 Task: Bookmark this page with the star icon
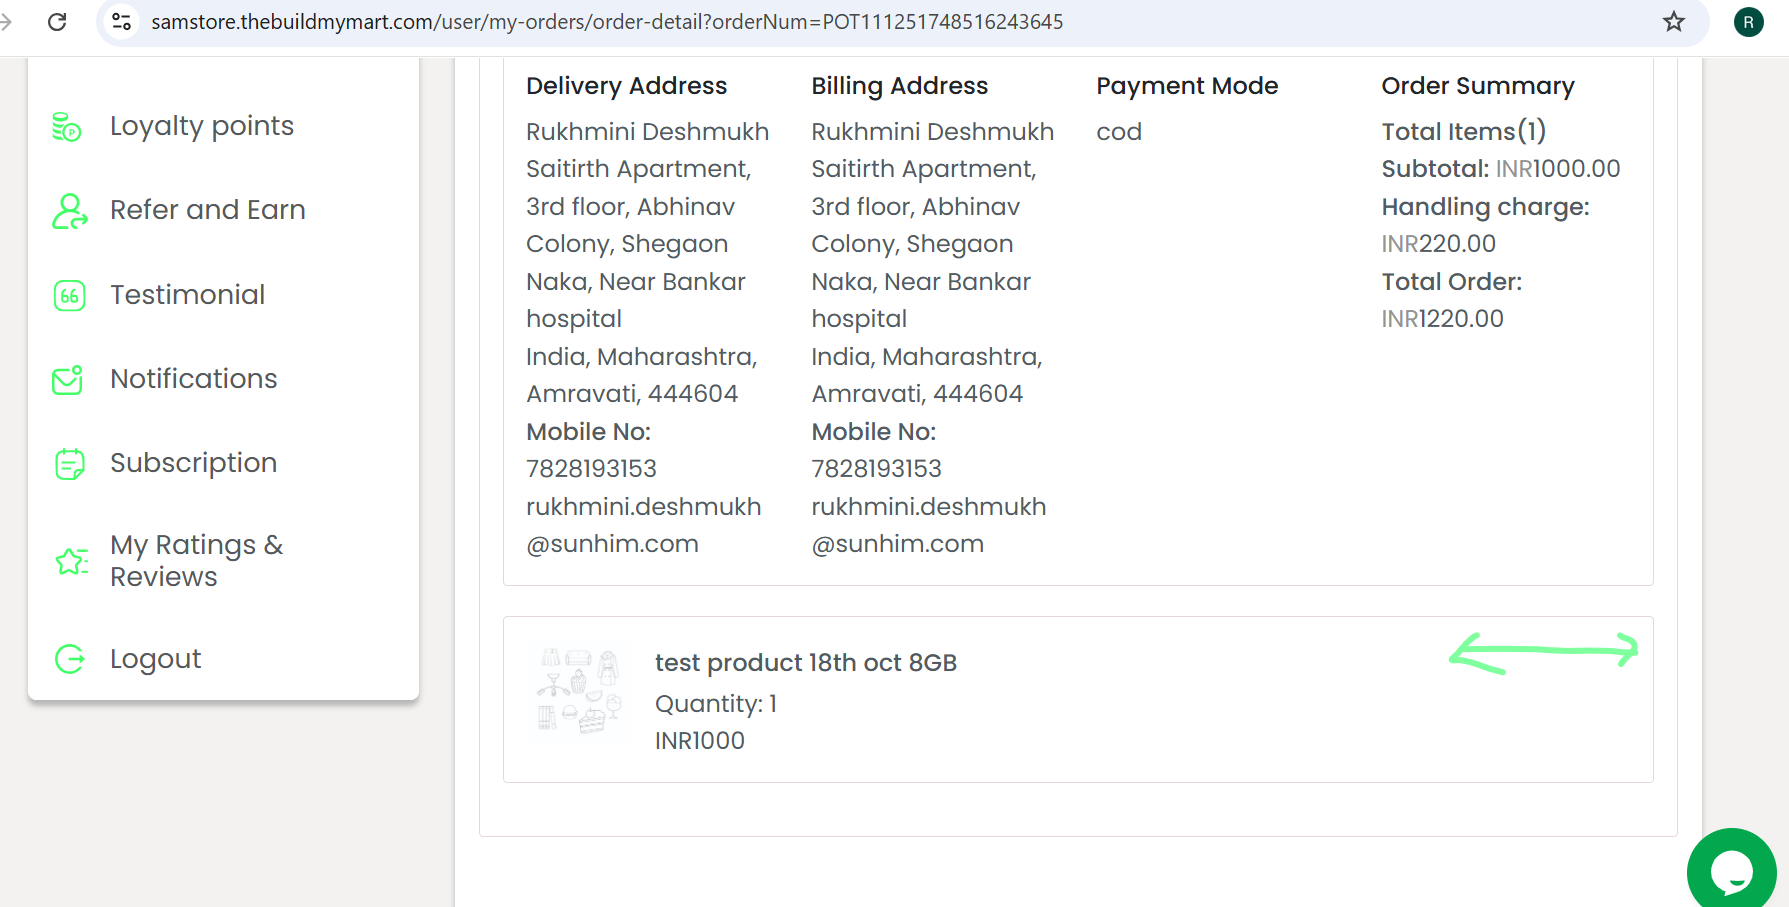pos(1674,22)
